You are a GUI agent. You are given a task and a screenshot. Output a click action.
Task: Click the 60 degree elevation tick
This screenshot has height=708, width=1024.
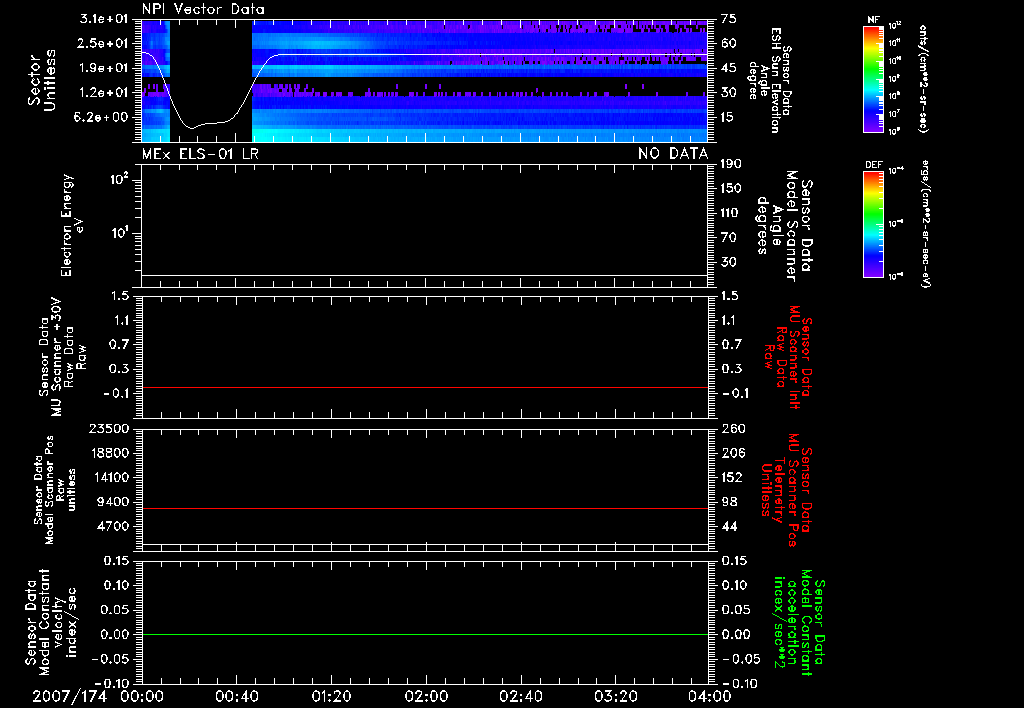(x=728, y=43)
